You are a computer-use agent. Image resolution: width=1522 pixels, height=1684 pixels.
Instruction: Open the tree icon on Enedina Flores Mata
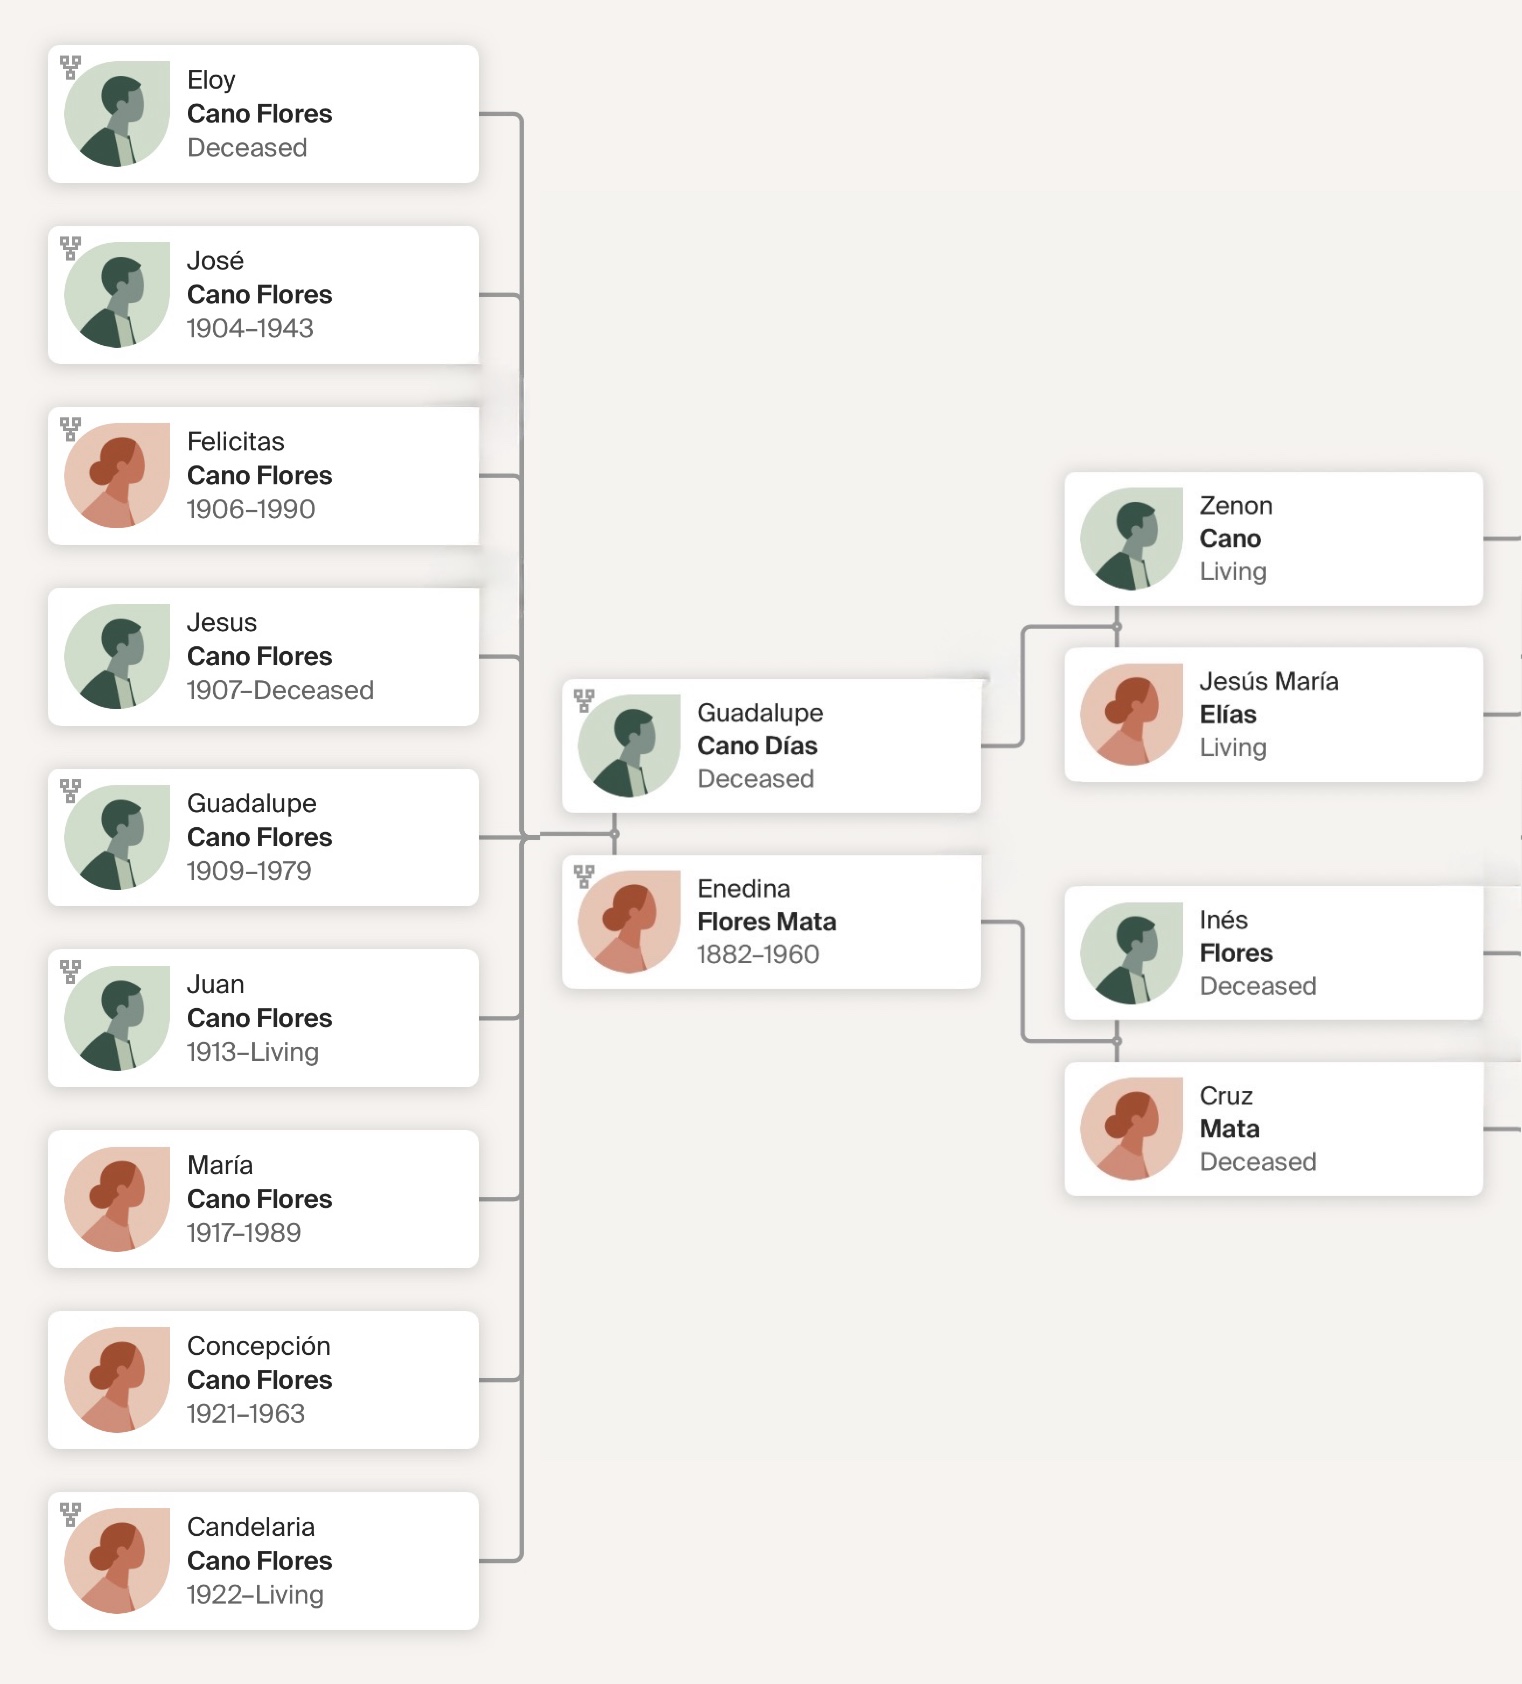[x=584, y=876]
